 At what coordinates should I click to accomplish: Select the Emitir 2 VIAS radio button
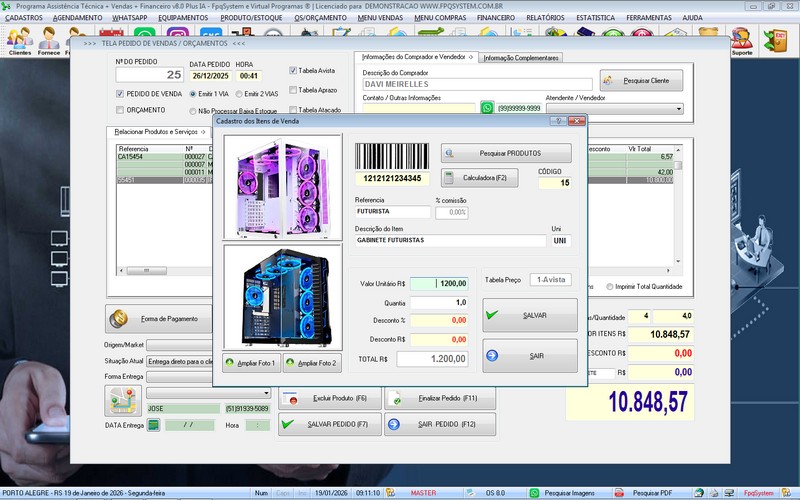pyautogui.click(x=239, y=94)
